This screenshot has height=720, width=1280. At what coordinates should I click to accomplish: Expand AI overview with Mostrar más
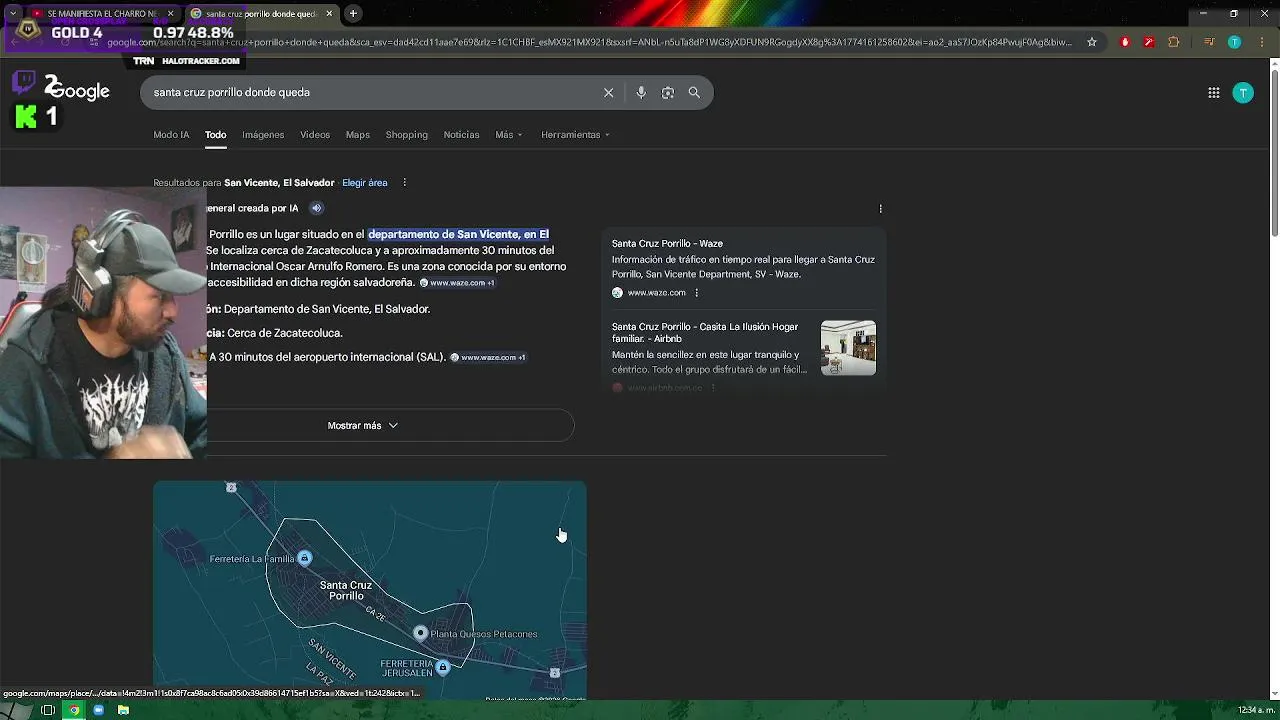[363, 425]
